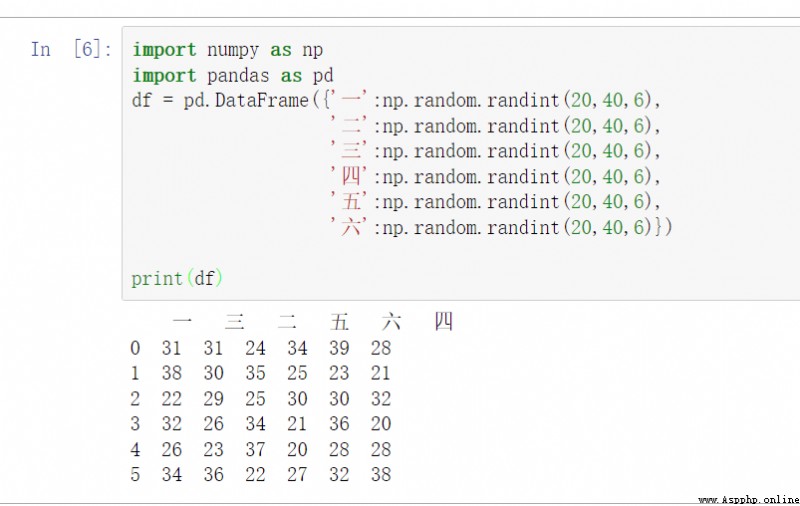800x506 pixels.
Task: Click row index 1 in output
Action: [135, 373]
